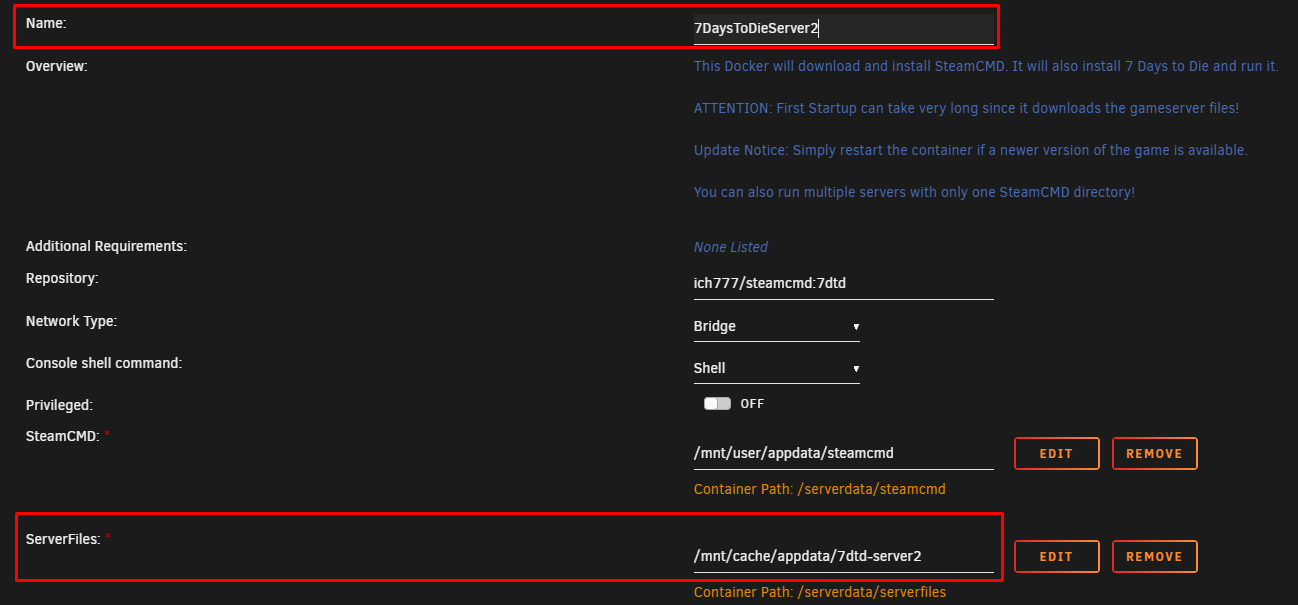Click the 'None Listed' requirements text
This screenshot has width=1298, height=605.
click(730, 247)
